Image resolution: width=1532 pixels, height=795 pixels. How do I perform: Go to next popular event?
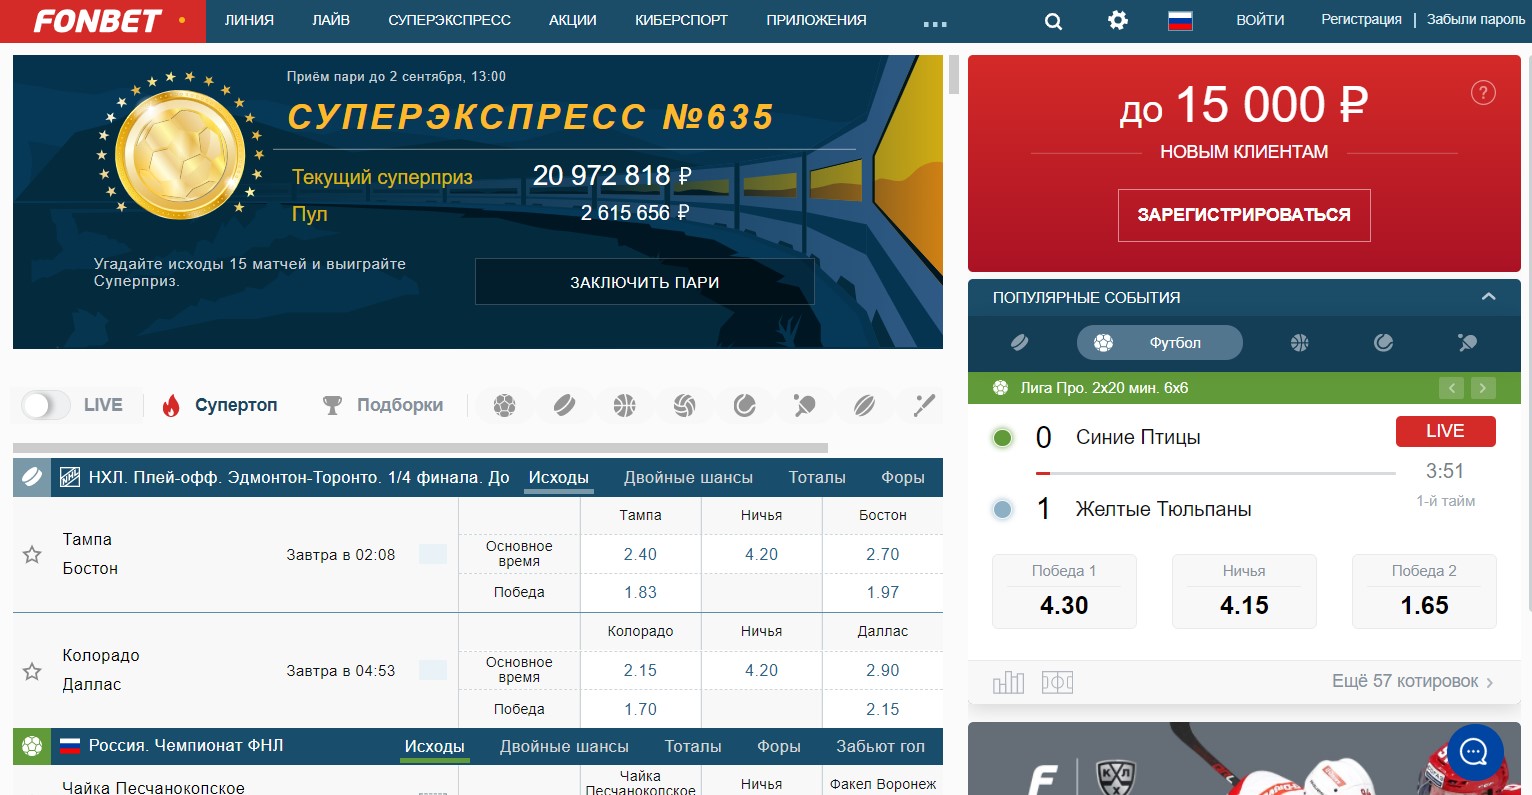point(1483,388)
